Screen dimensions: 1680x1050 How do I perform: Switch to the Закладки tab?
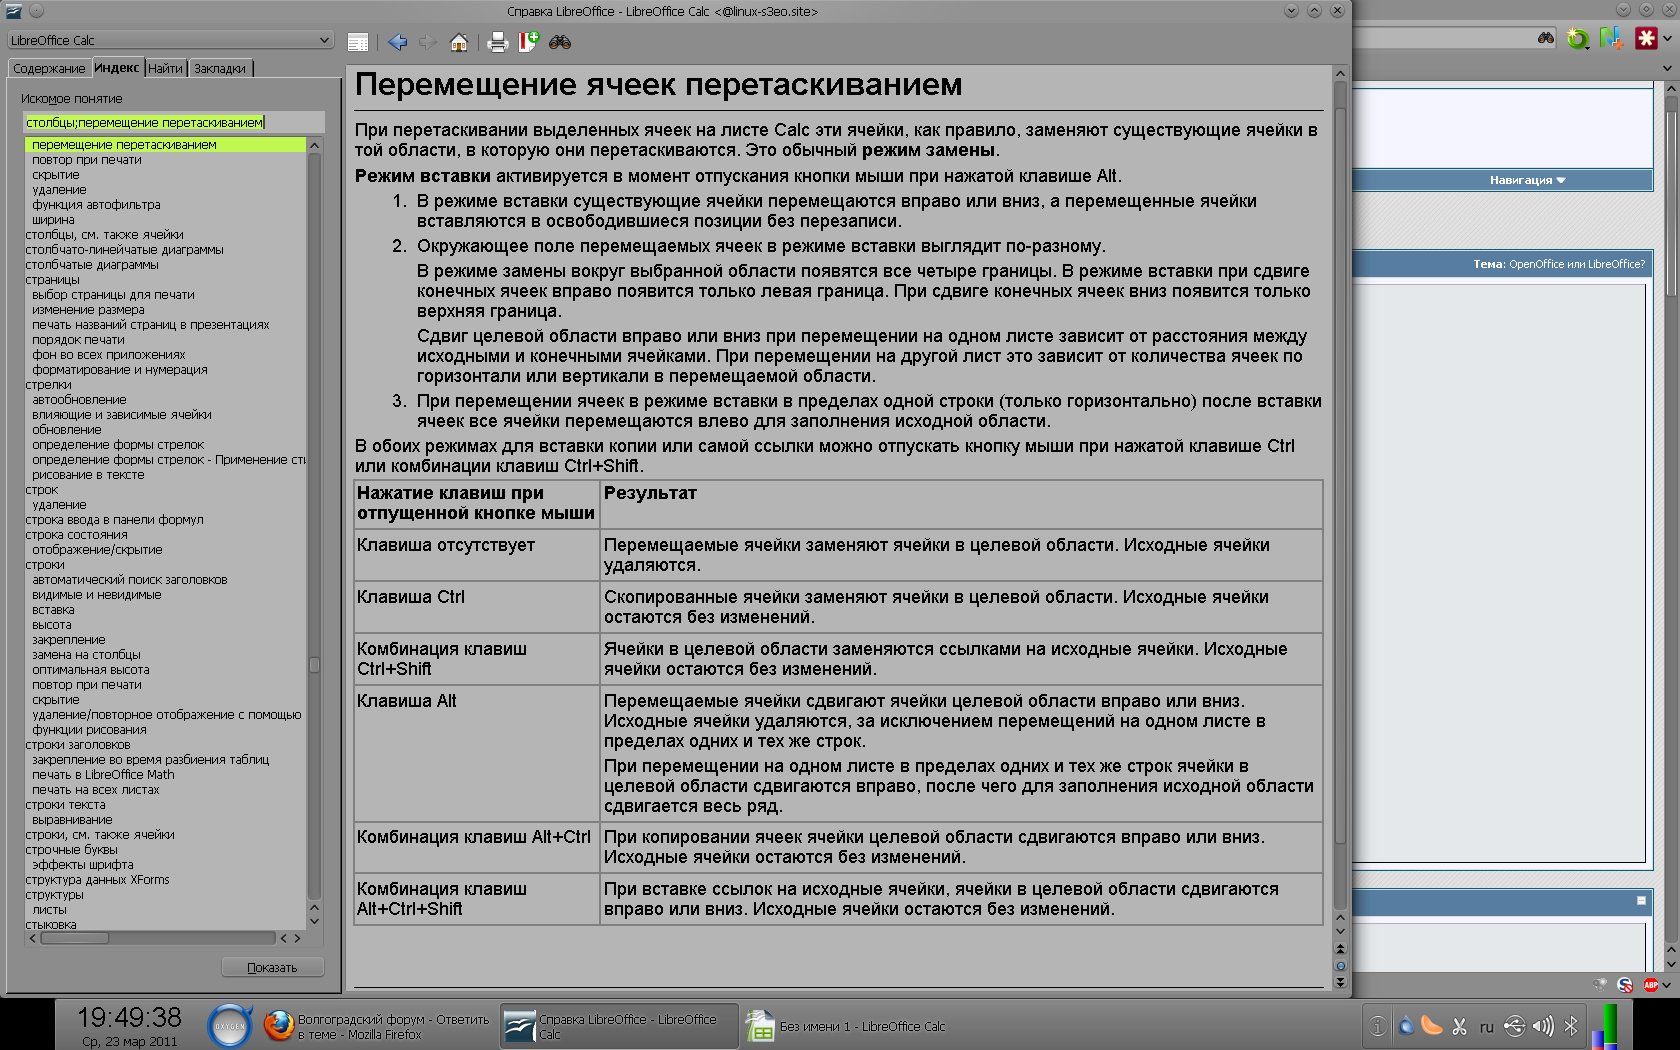[x=220, y=69]
